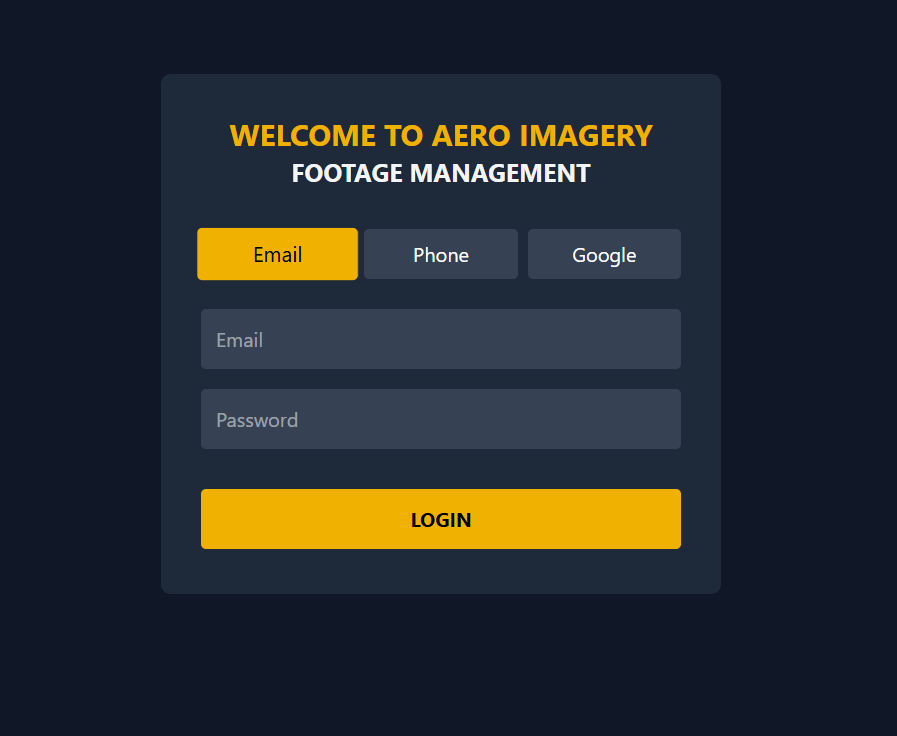The height and width of the screenshot is (736, 897).
Task: Click the empty password entry box
Action: point(441,419)
